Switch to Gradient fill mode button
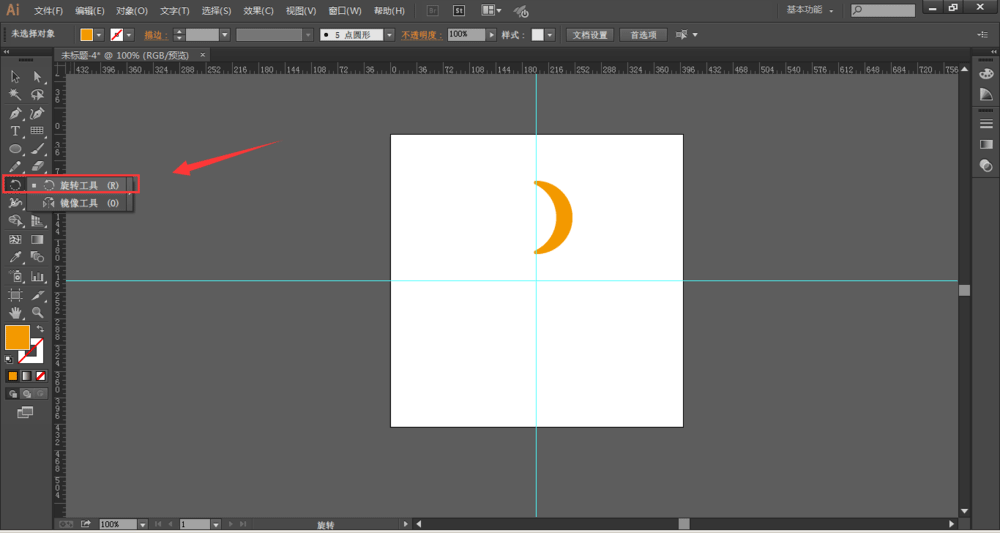Image resolution: width=1000 pixels, height=533 pixels. [27, 376]
